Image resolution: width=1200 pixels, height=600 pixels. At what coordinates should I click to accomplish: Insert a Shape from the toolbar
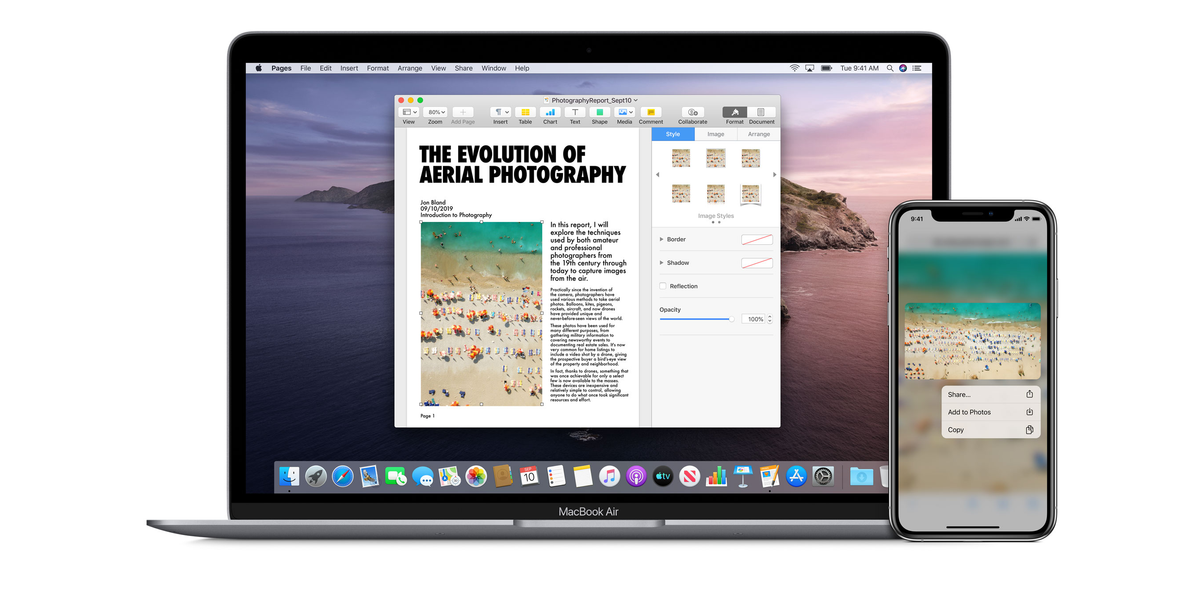(600, 111)
